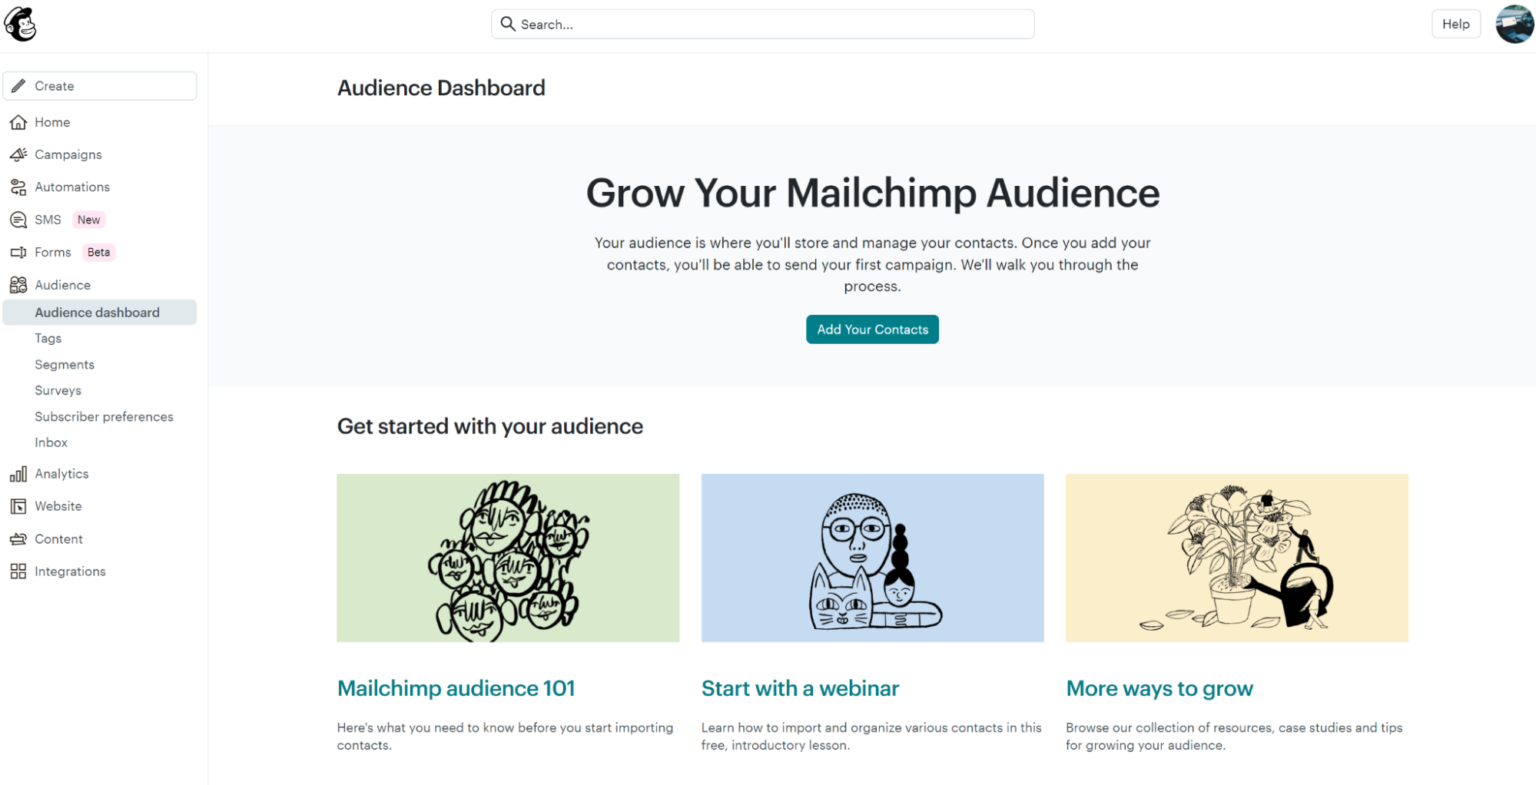Open Campaigns via the megaphone icon

pyautogui.click(x=17, y=154)
